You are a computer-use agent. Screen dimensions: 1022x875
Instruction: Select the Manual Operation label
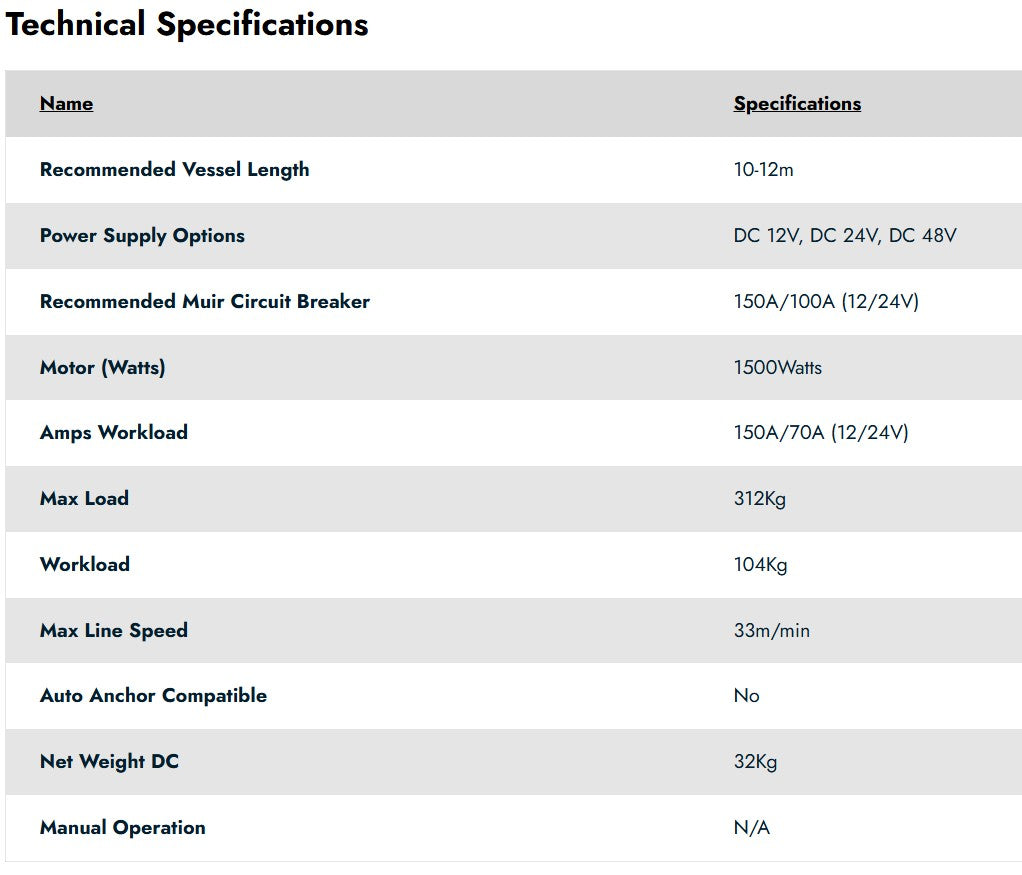pyautogui.click(x=122, y=828)
